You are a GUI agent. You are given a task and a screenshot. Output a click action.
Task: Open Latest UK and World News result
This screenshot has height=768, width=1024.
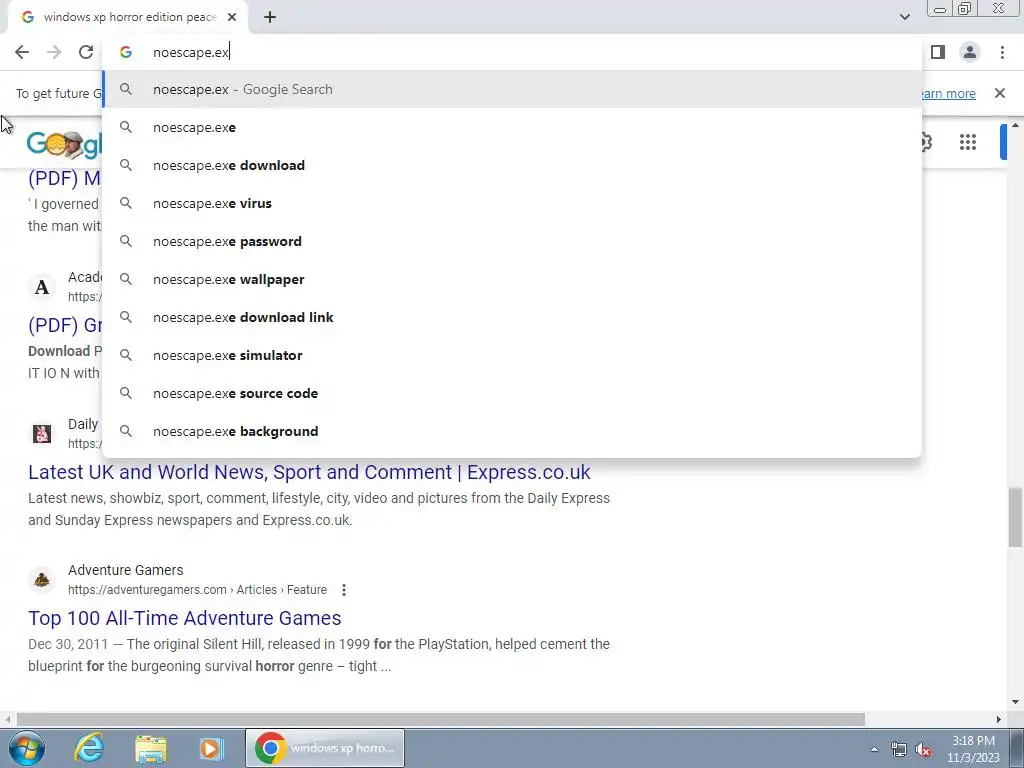pyautogui.click(x=309, y=472)
